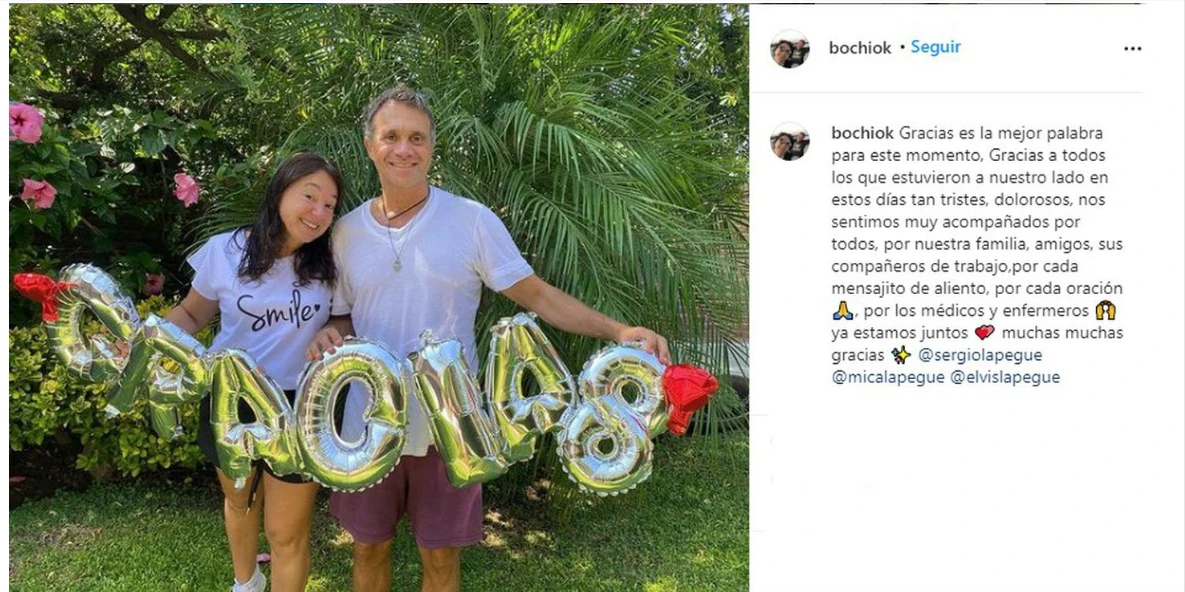Open the three-dot more options menu
Screen dimensions: 1185x592
pos(1132,48)
